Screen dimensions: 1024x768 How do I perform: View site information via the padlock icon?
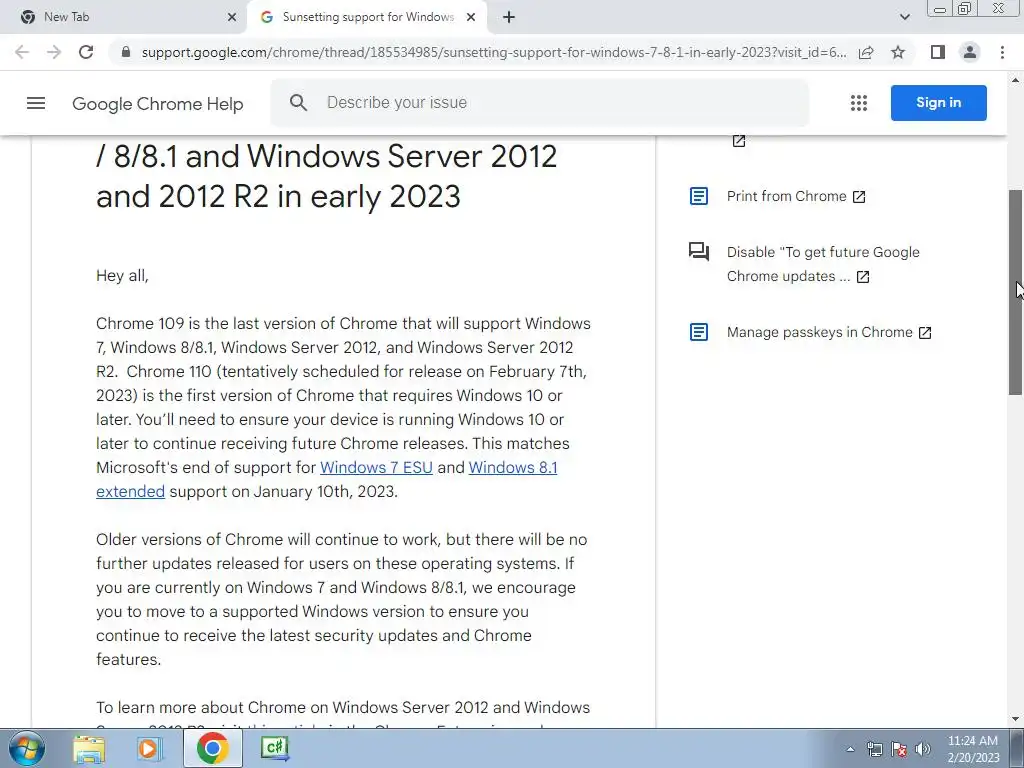[126, 52]
